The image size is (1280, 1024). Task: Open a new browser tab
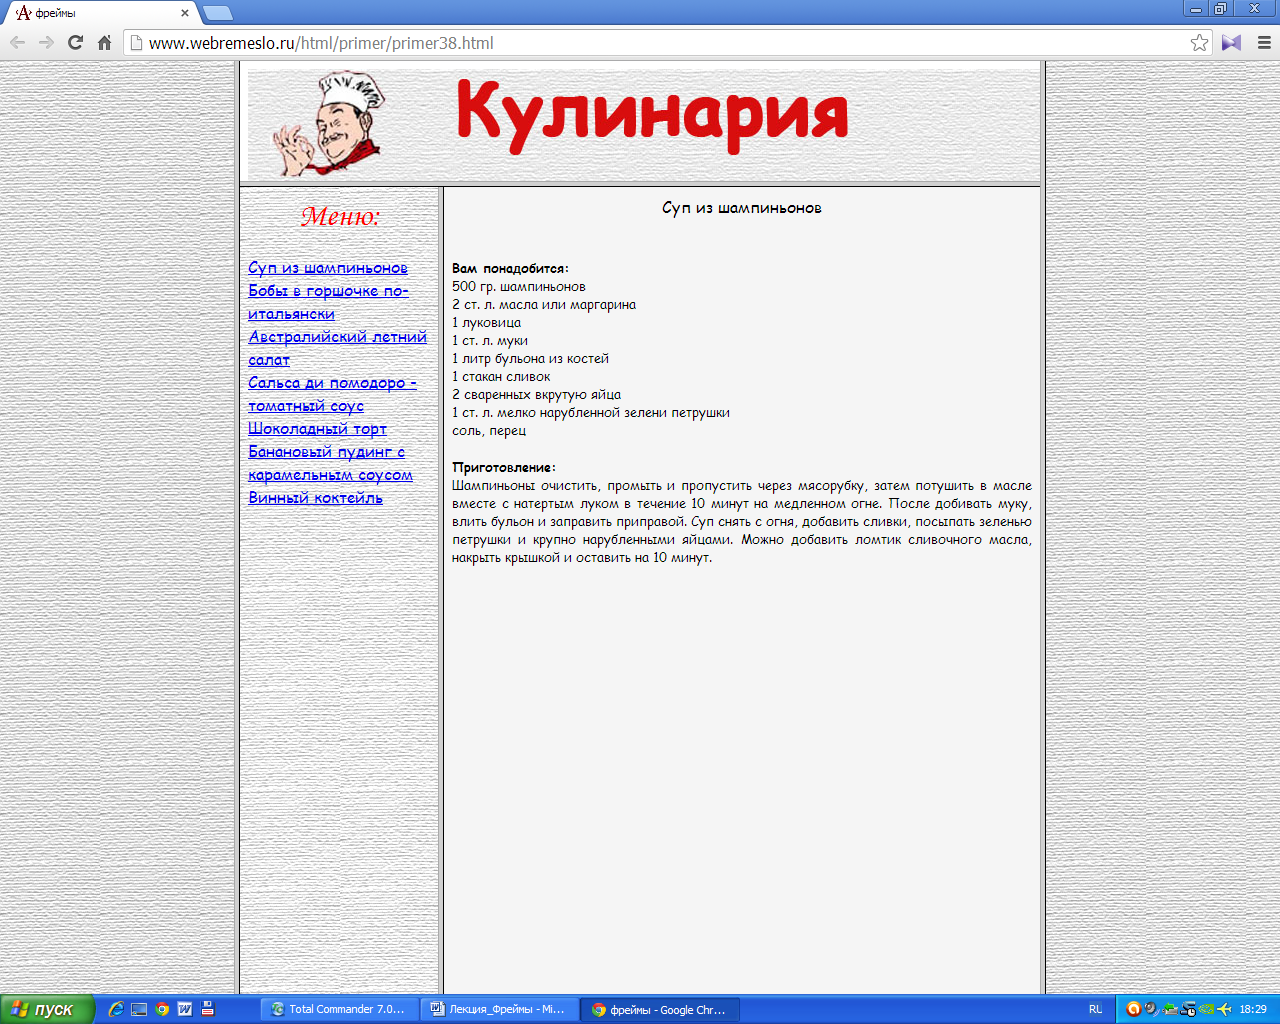click(x=217, y=13)
